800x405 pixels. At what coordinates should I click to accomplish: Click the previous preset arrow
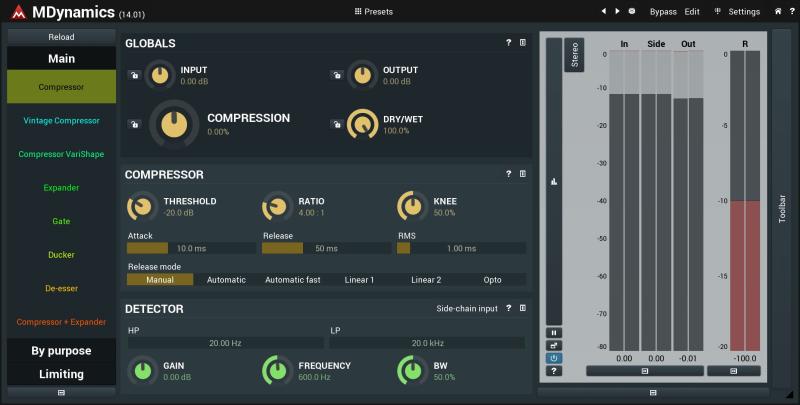tap(604, 11)
